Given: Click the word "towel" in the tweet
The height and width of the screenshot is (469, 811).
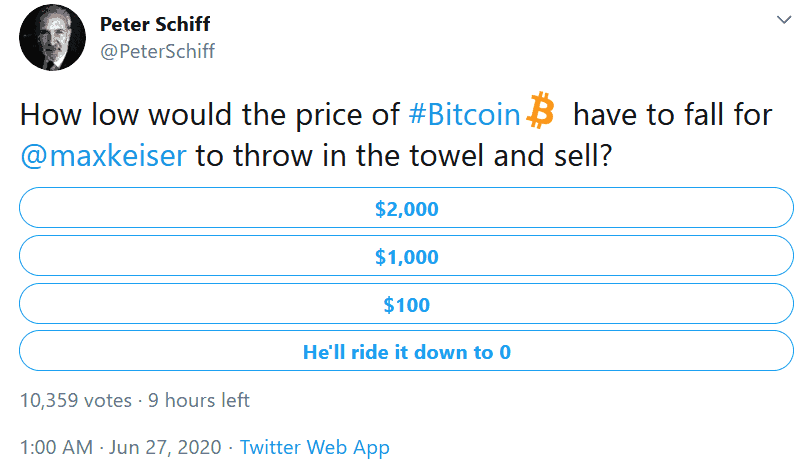Looking at the screenshot, I should 447,156.
